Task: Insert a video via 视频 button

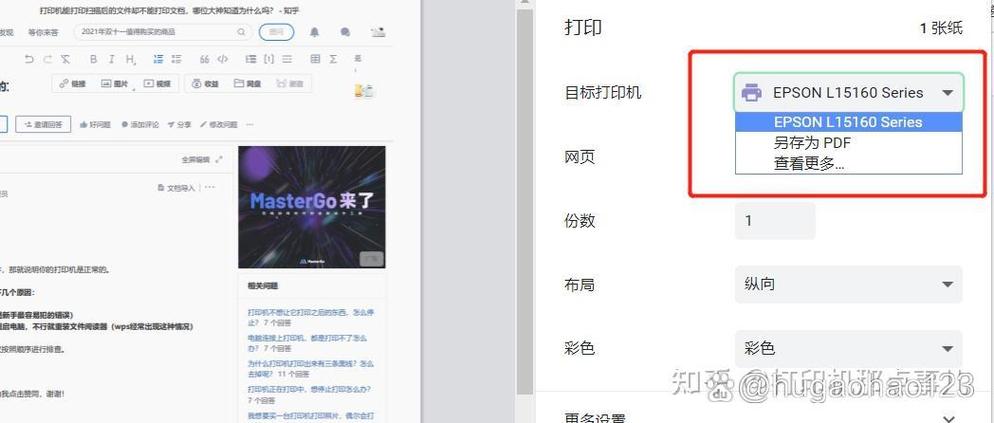Action: point(157,84)
